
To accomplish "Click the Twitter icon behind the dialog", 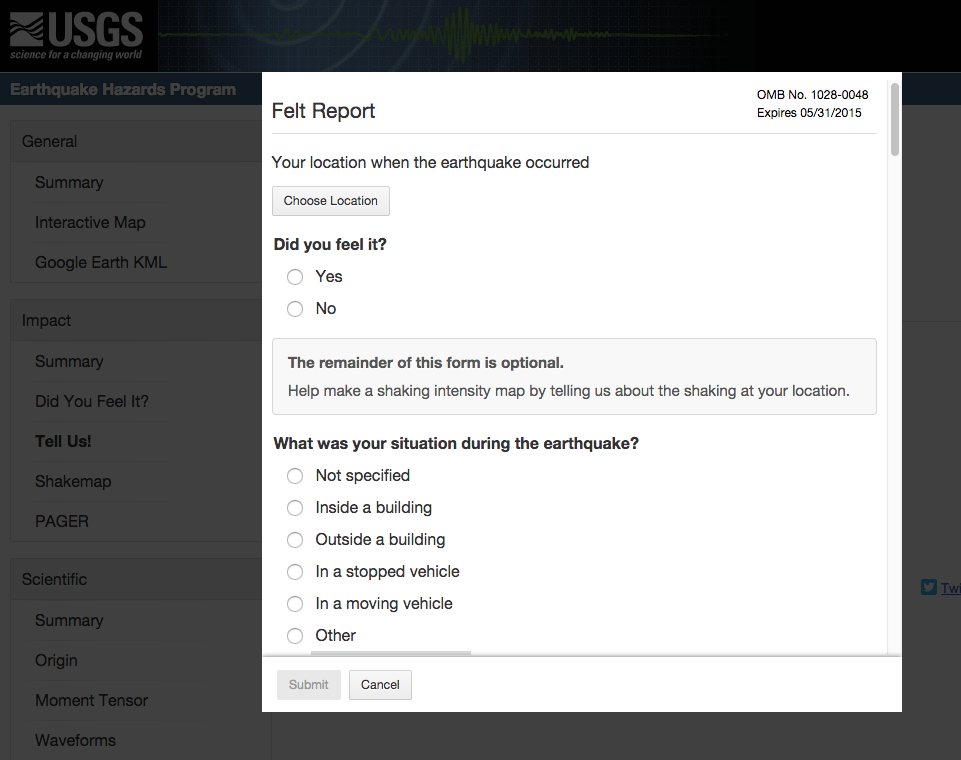I will pyautogui.click(x=929, y=587).
